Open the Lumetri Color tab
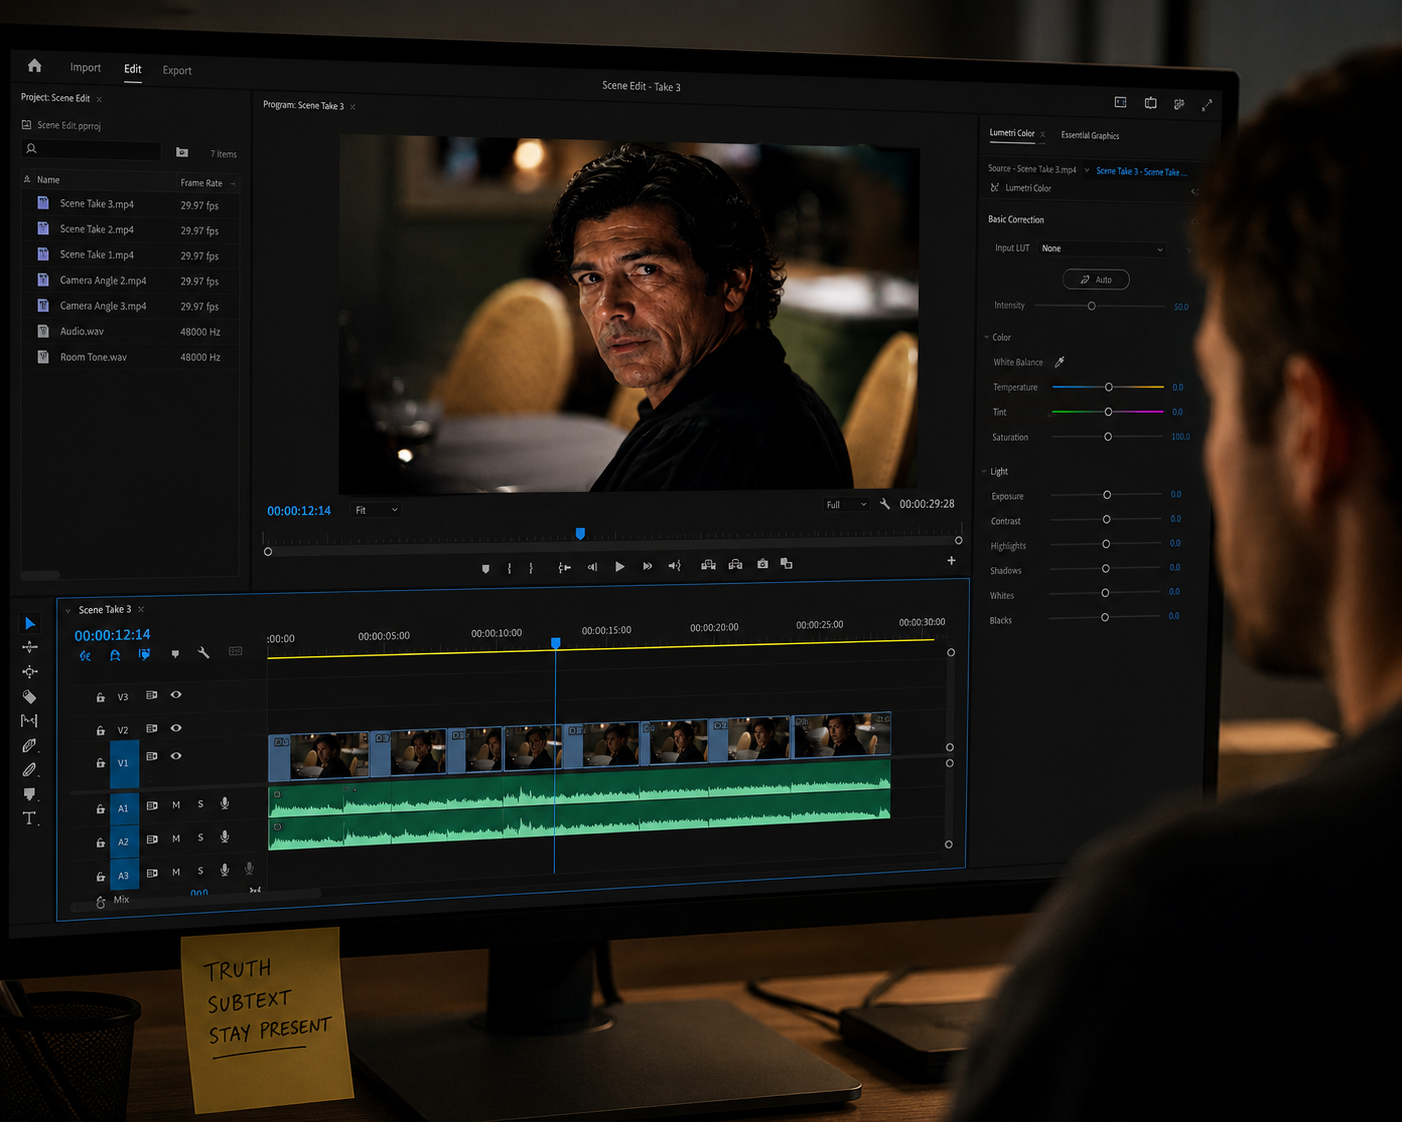Screen dimensions: 1402x1122 pyautogui.click(x=1012, y=133)
